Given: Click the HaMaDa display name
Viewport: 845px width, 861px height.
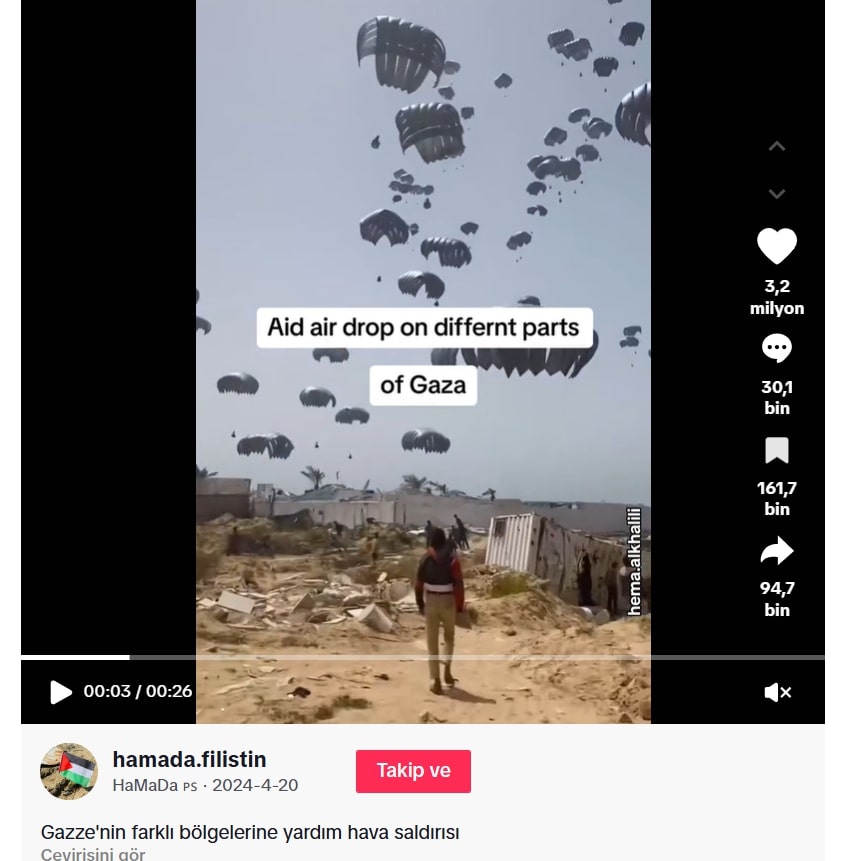Looking at the screenshot, I should click(x=145, y=785).
